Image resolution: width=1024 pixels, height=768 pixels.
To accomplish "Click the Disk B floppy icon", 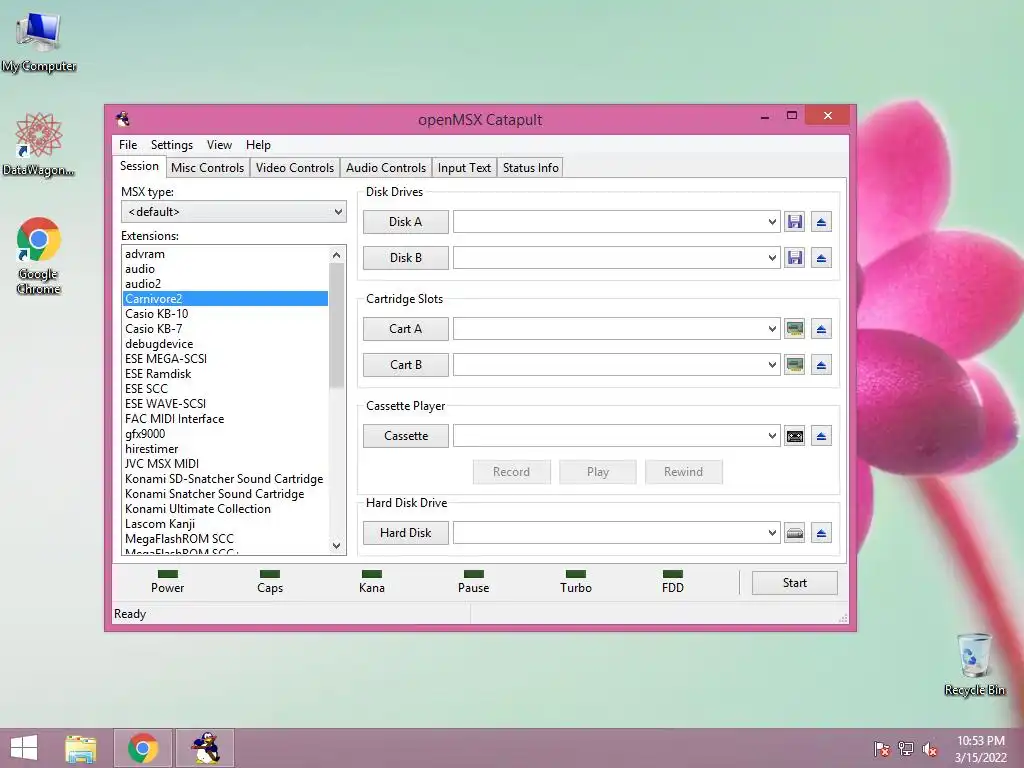I will coord(794,258).
